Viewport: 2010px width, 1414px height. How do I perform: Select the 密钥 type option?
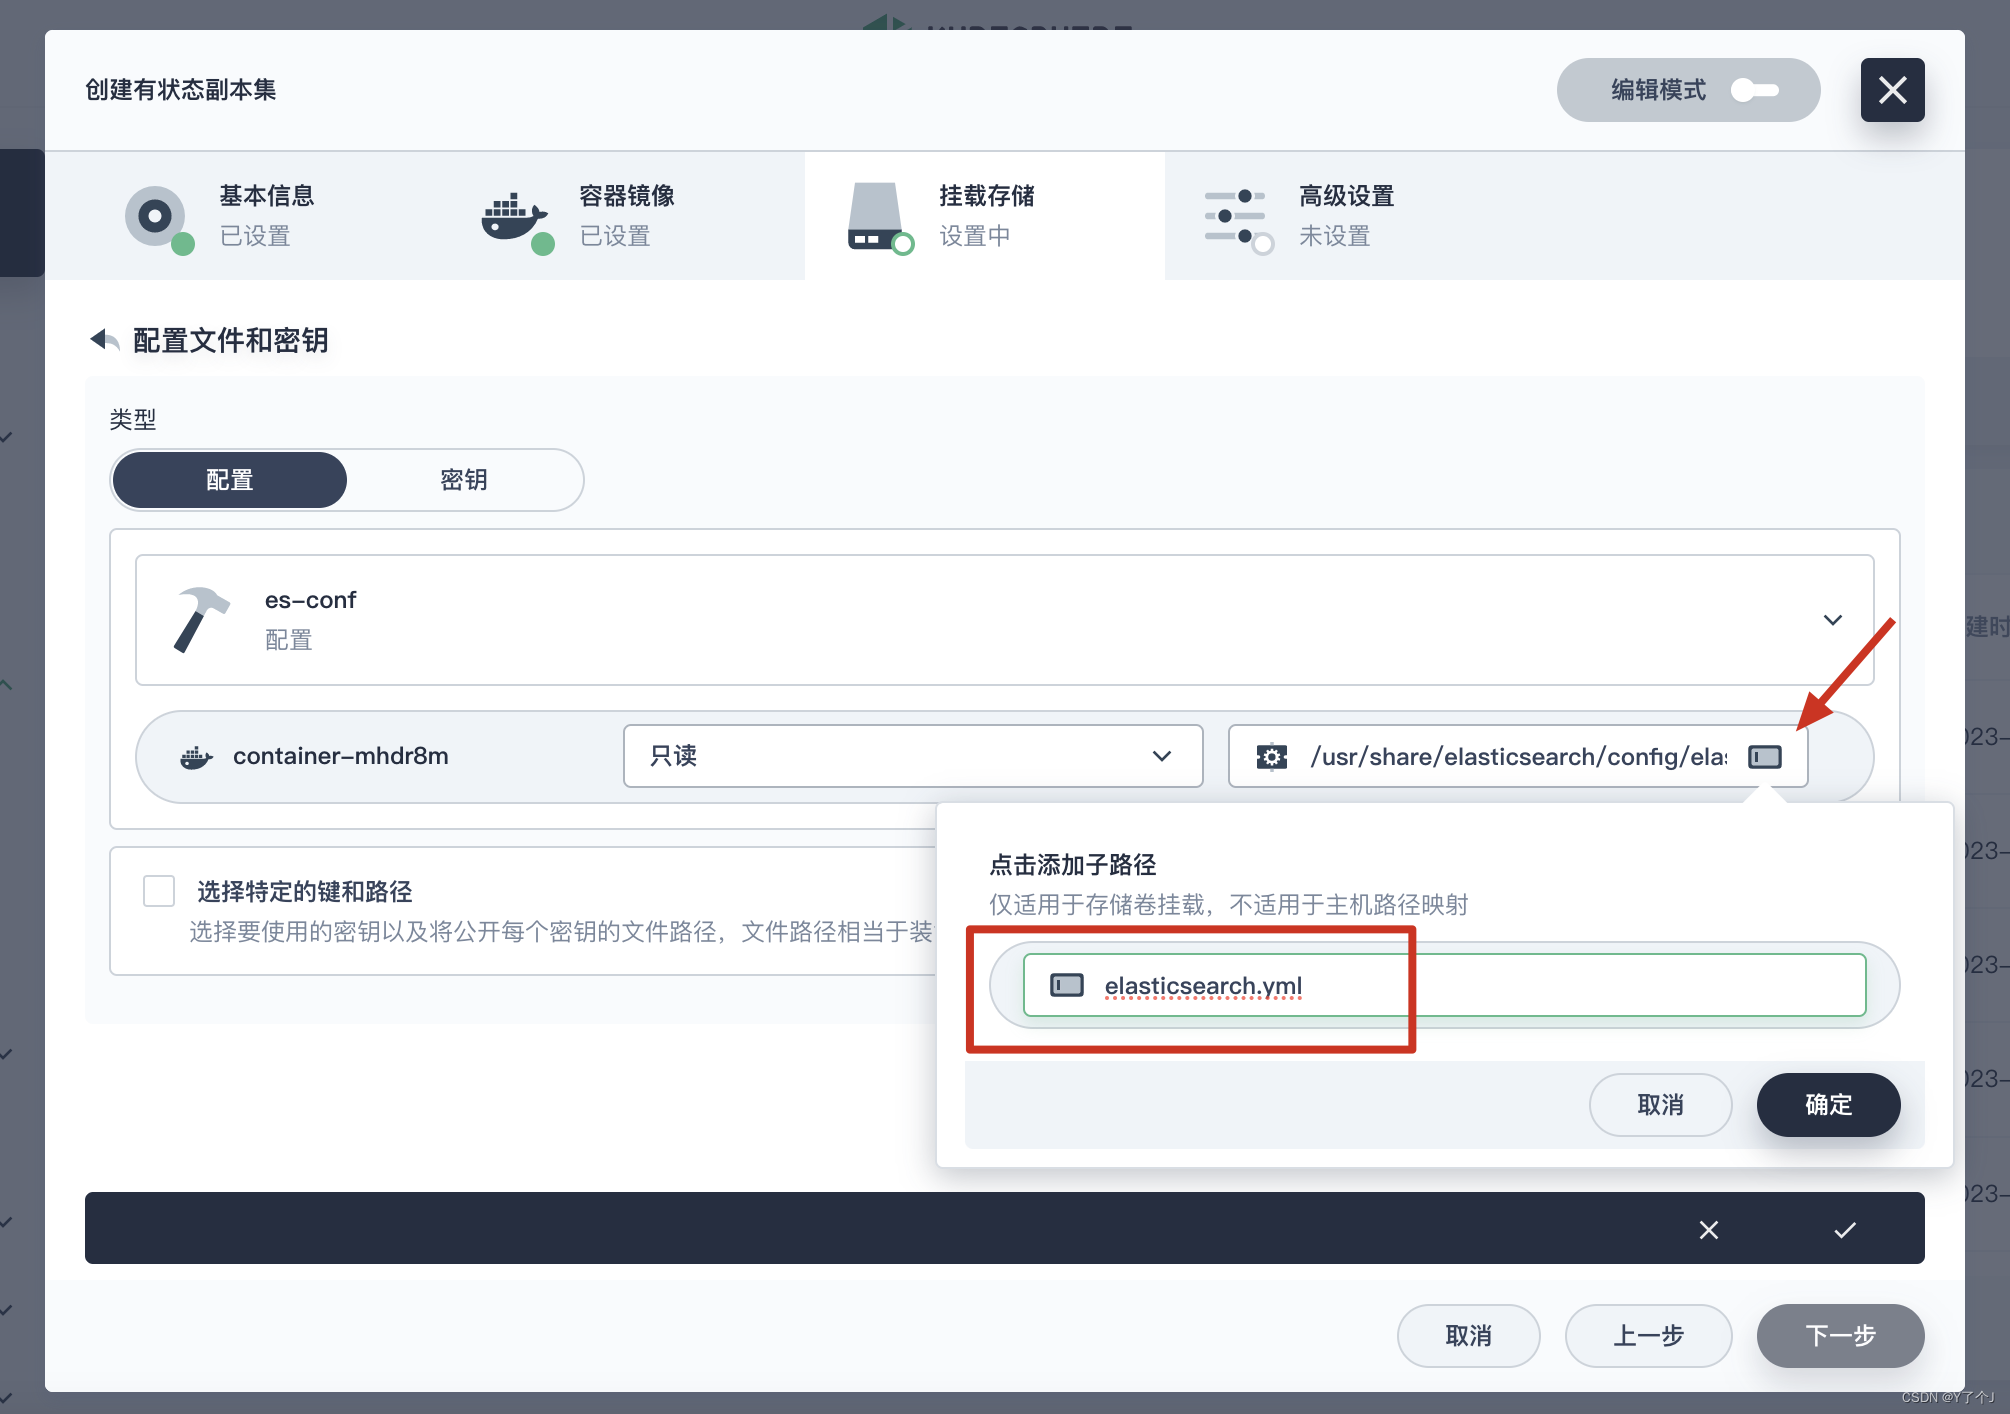[464, 480]
